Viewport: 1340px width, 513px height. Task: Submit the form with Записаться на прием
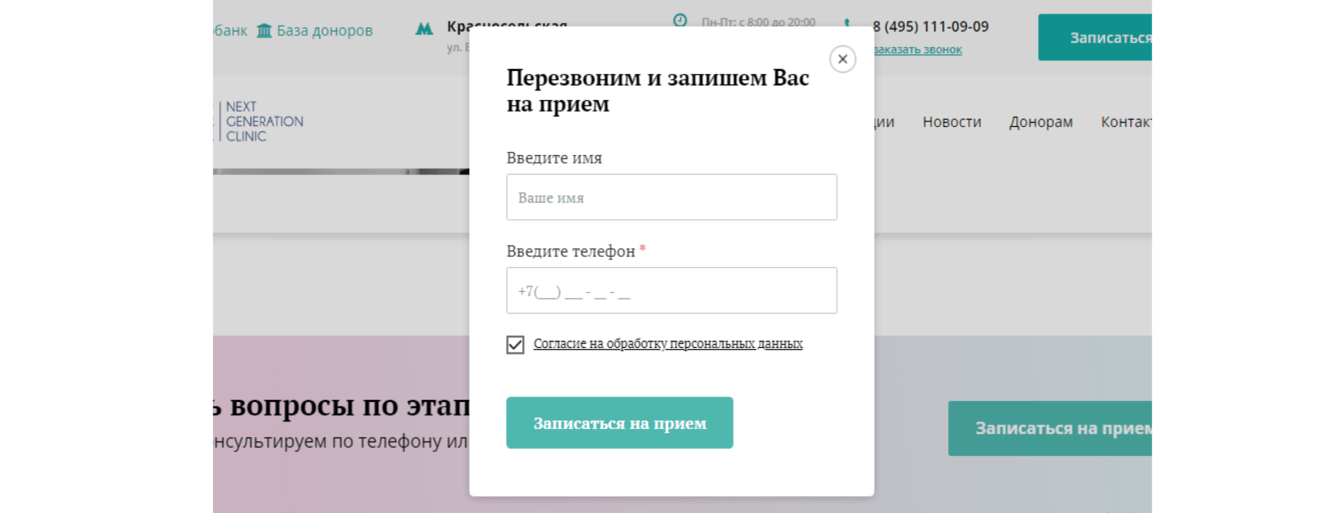click(x=619, y=423)
